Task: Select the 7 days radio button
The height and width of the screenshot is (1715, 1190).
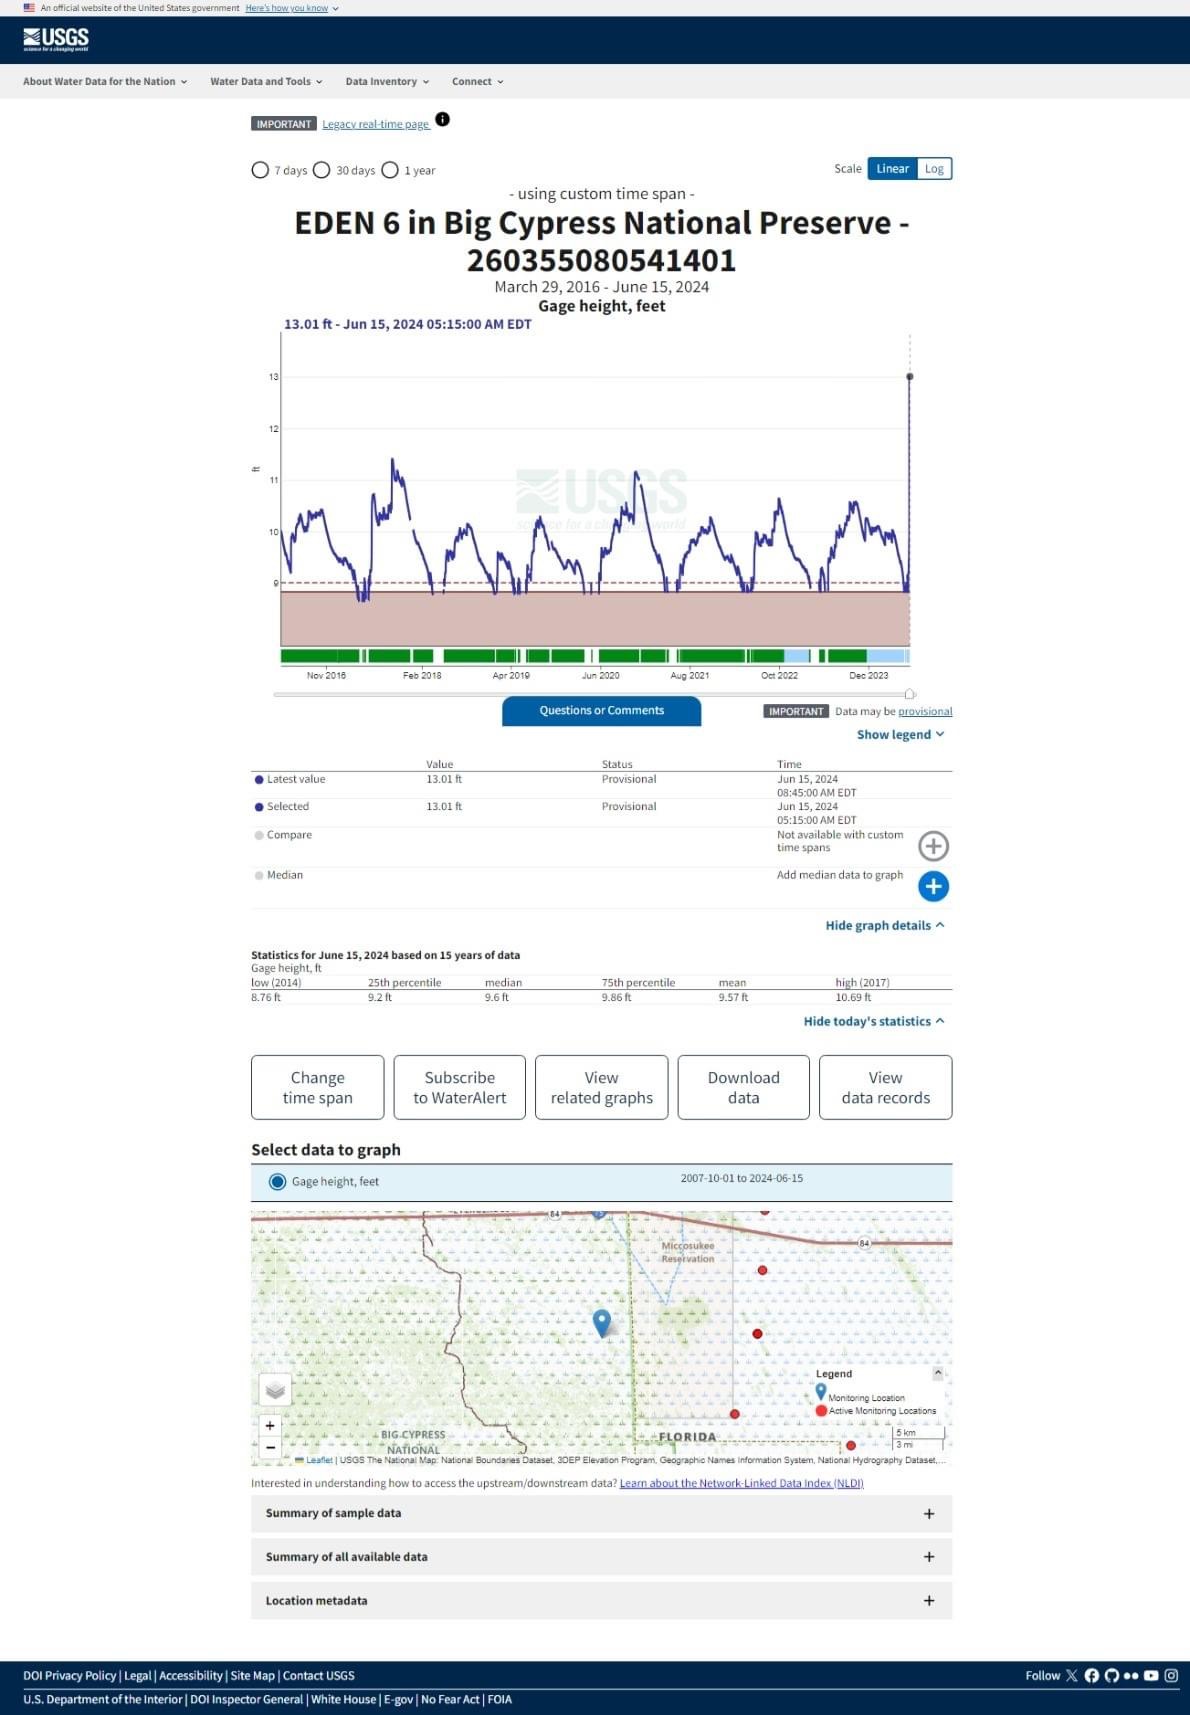Action: click(x=260, y=170)
